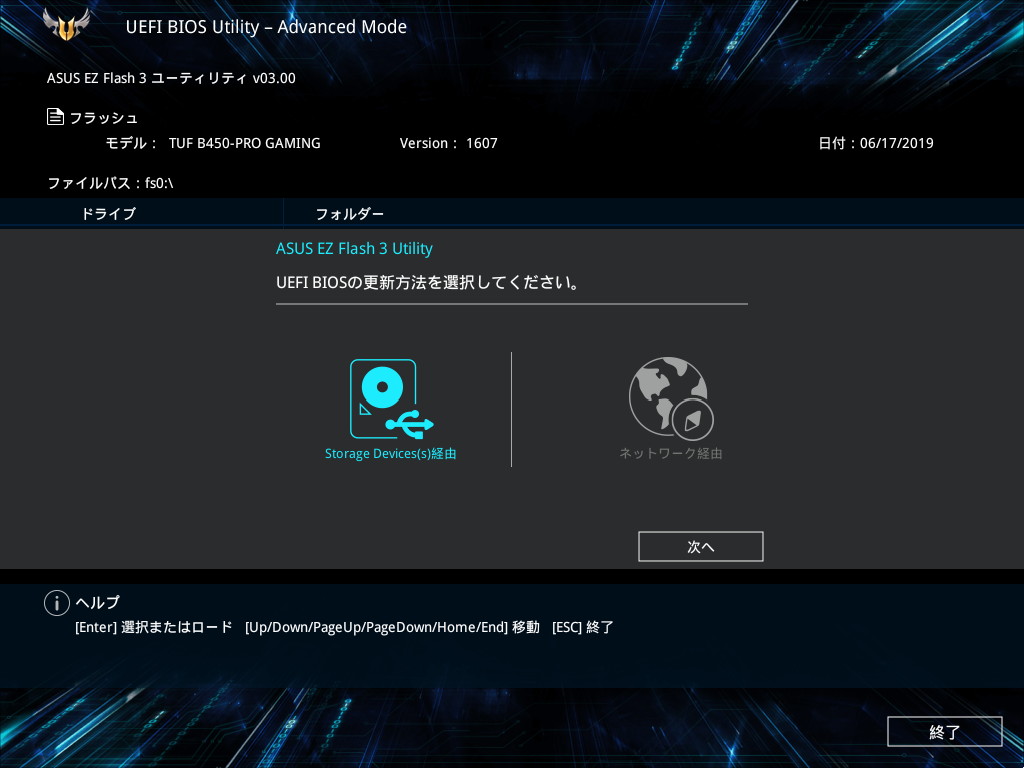Click the 'UEFI BIOSの更新方法を選択してください。' prompt
The width and height of the screenshot is (1024, 768).
428,283
